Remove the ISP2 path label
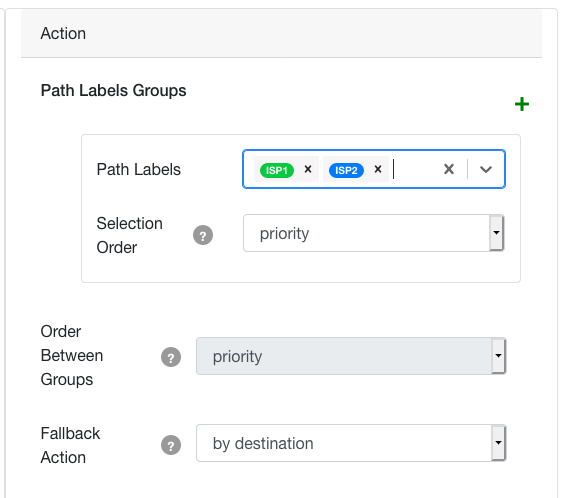The width and height of the screenshot is (563, 498). point(378,169)
